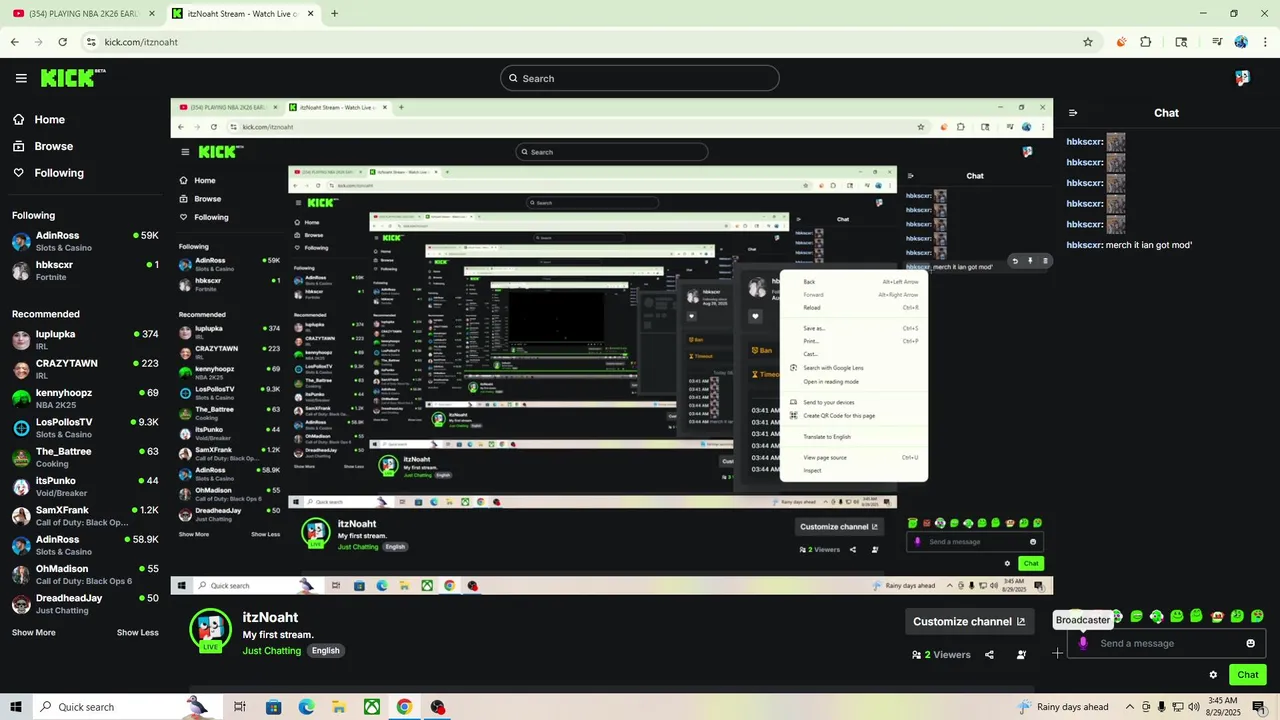The height and width of the screenshot is (720, 1280).
Task: Click the itzNoaht LIVE avatar
Action: [x=210, y=630]
